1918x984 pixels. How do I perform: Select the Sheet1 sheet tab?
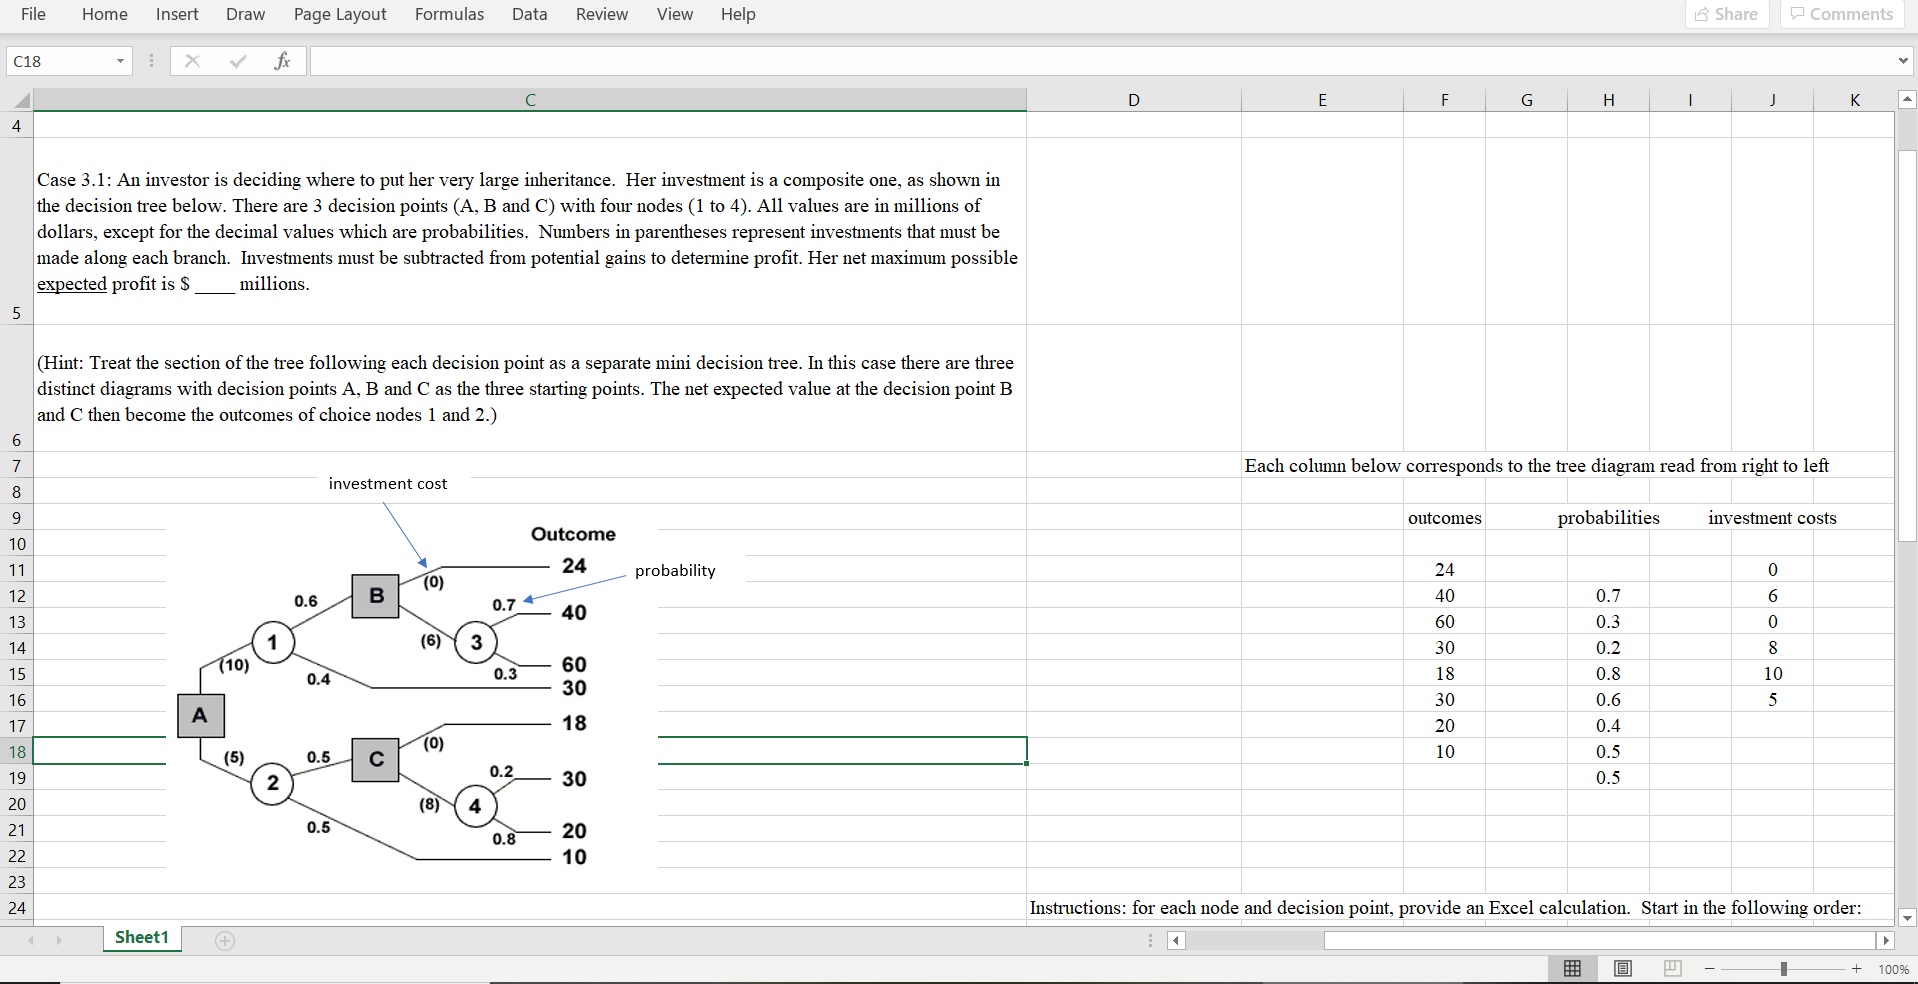coord(141,938)
